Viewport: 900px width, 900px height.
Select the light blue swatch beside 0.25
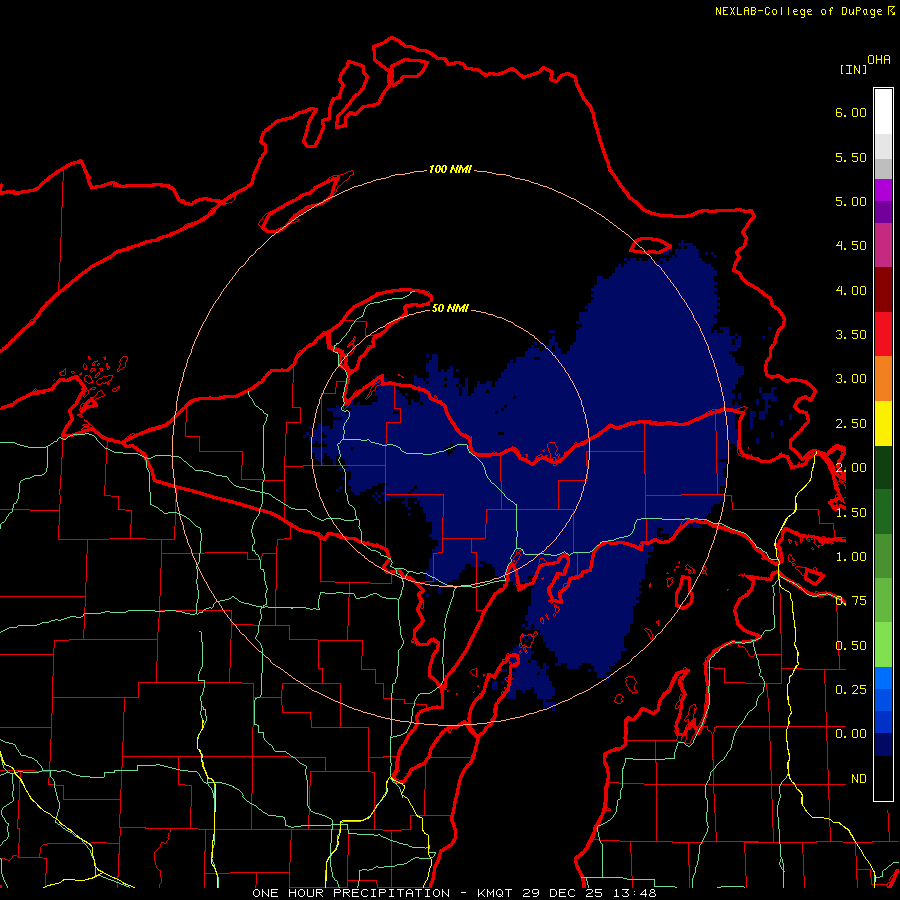(x=883, y=678)
